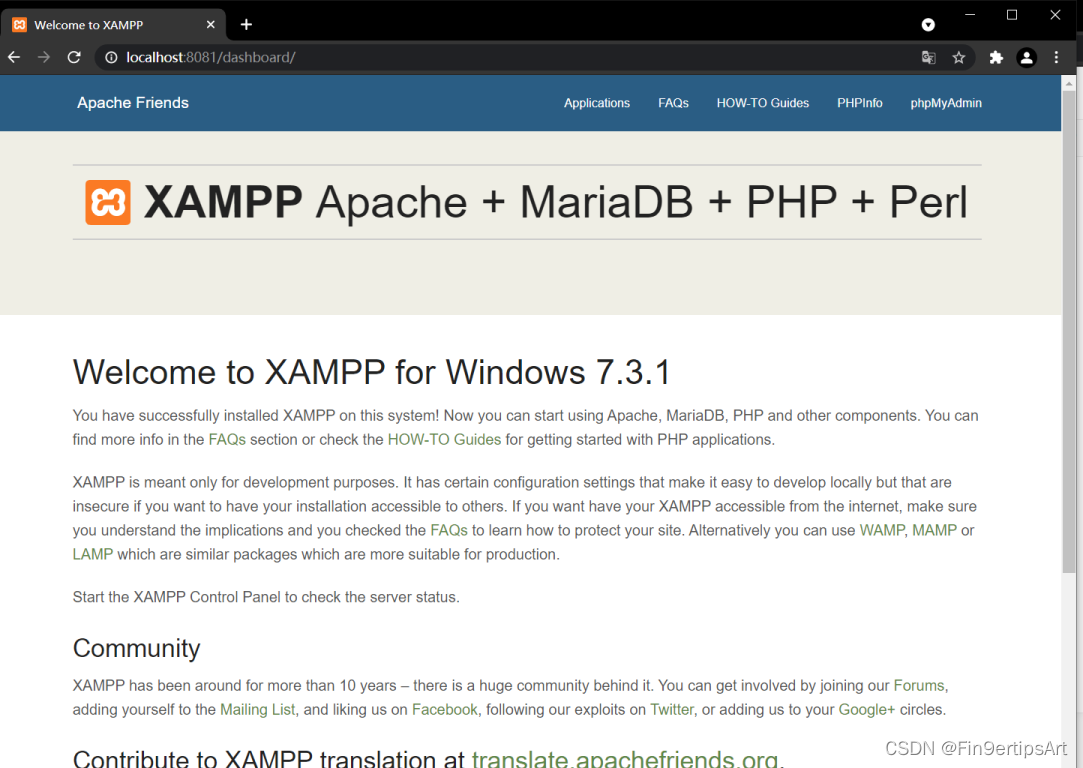Open the Mailing List link
The image size is (1083, 768).
[258, 710]
